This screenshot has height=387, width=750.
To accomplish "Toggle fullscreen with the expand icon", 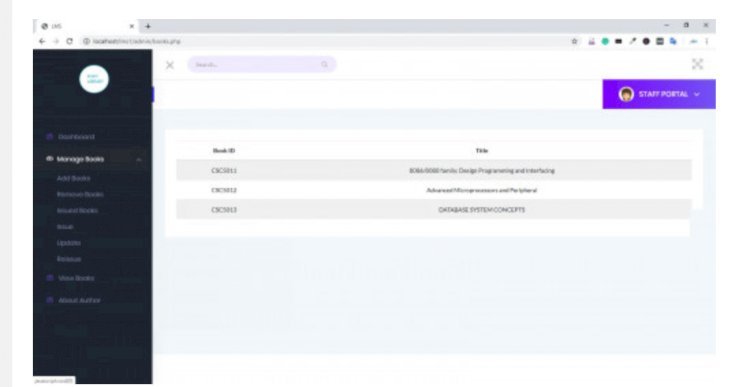I will [697, 64].
